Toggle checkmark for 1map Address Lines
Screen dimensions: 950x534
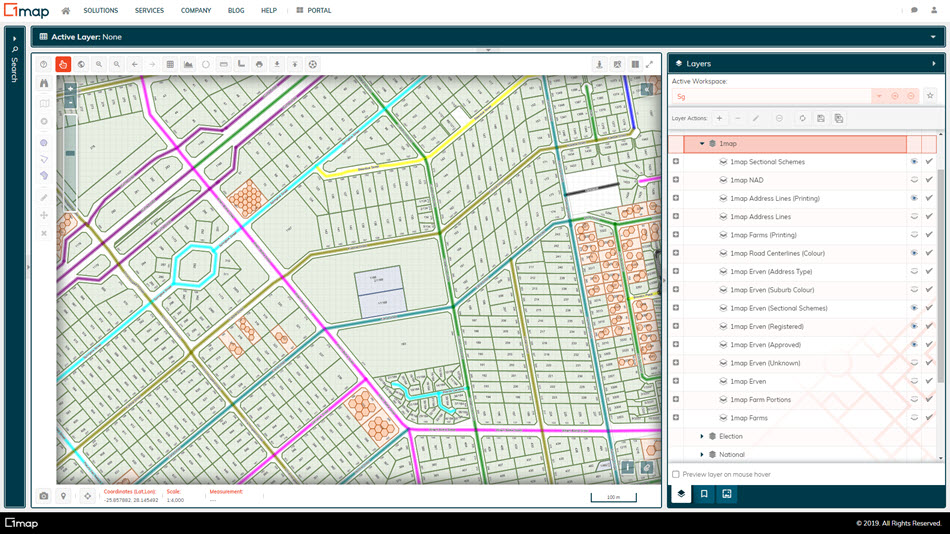(x=929, y=216)
